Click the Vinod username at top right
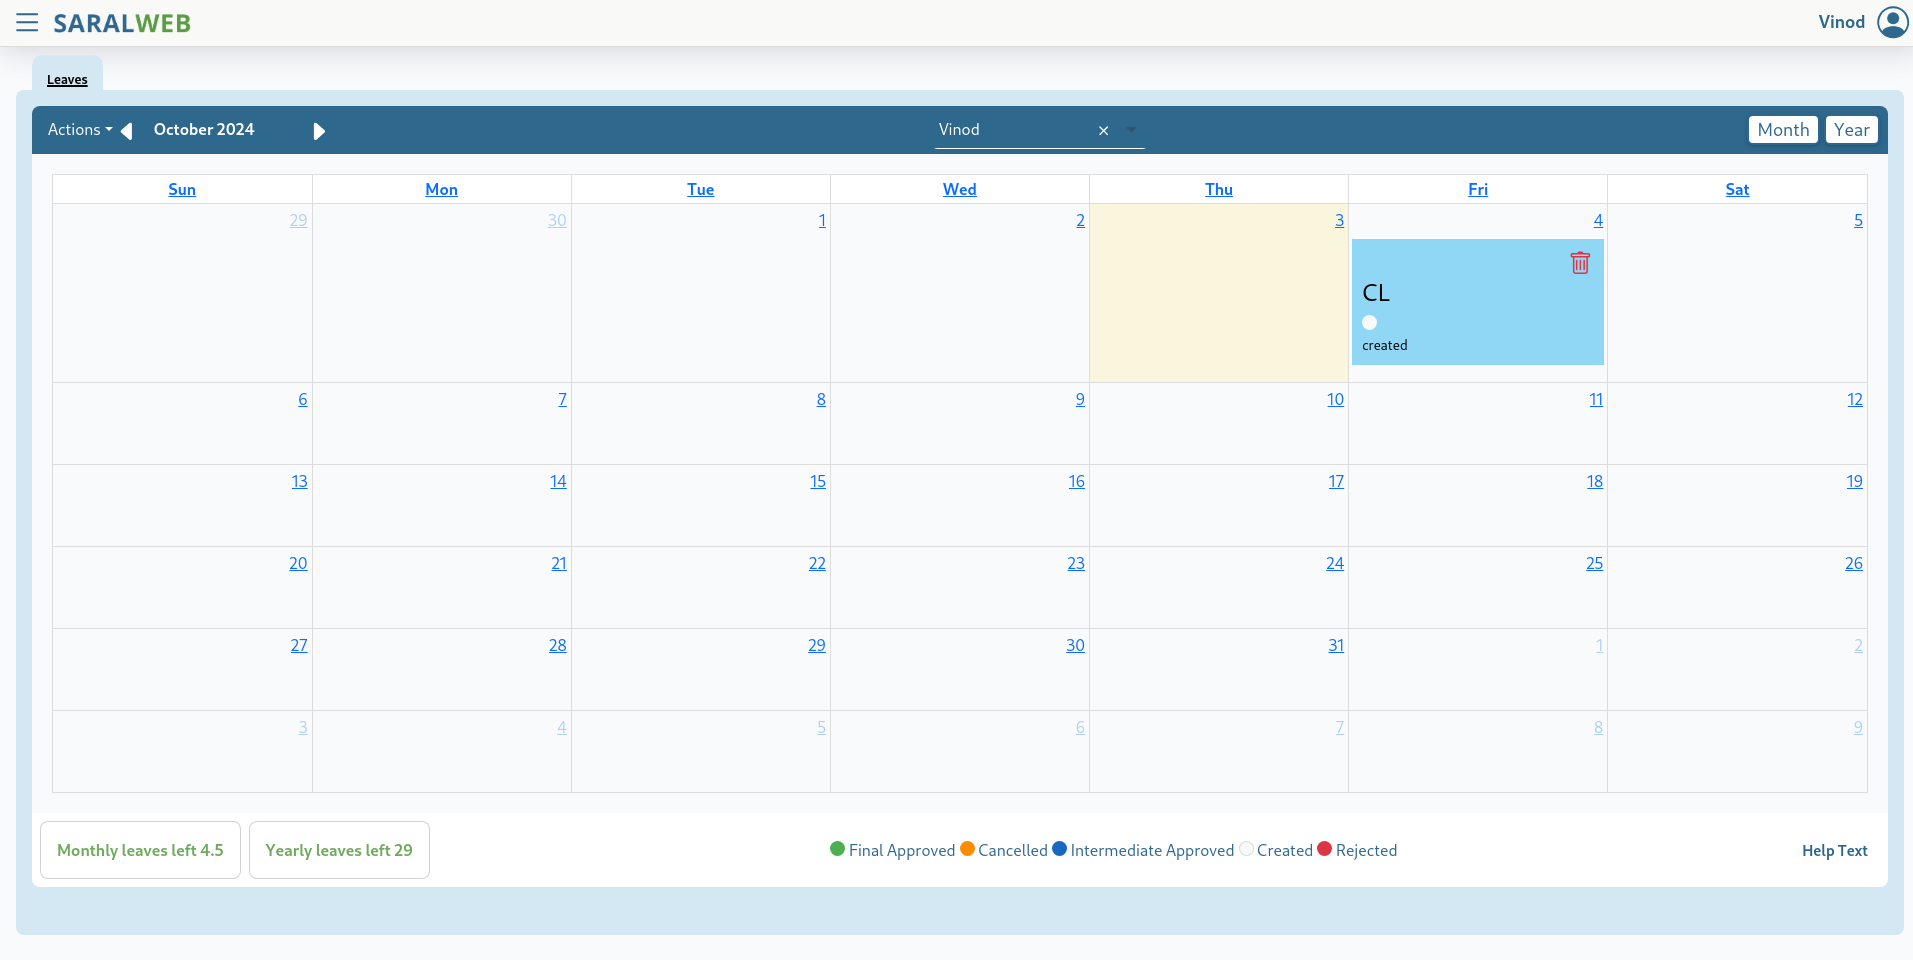 [1841, 22]
